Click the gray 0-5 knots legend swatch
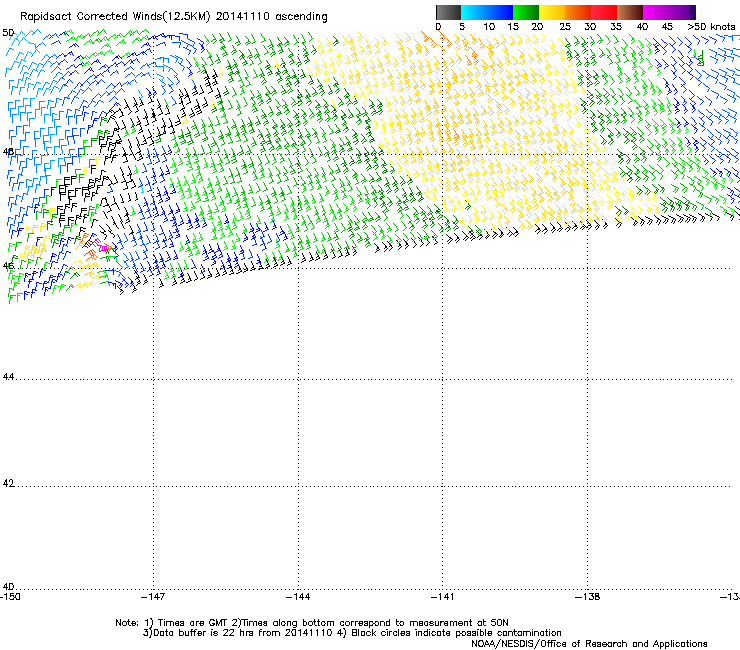The width and height of the screenshot is (740, 650). (x=448, y=12)
